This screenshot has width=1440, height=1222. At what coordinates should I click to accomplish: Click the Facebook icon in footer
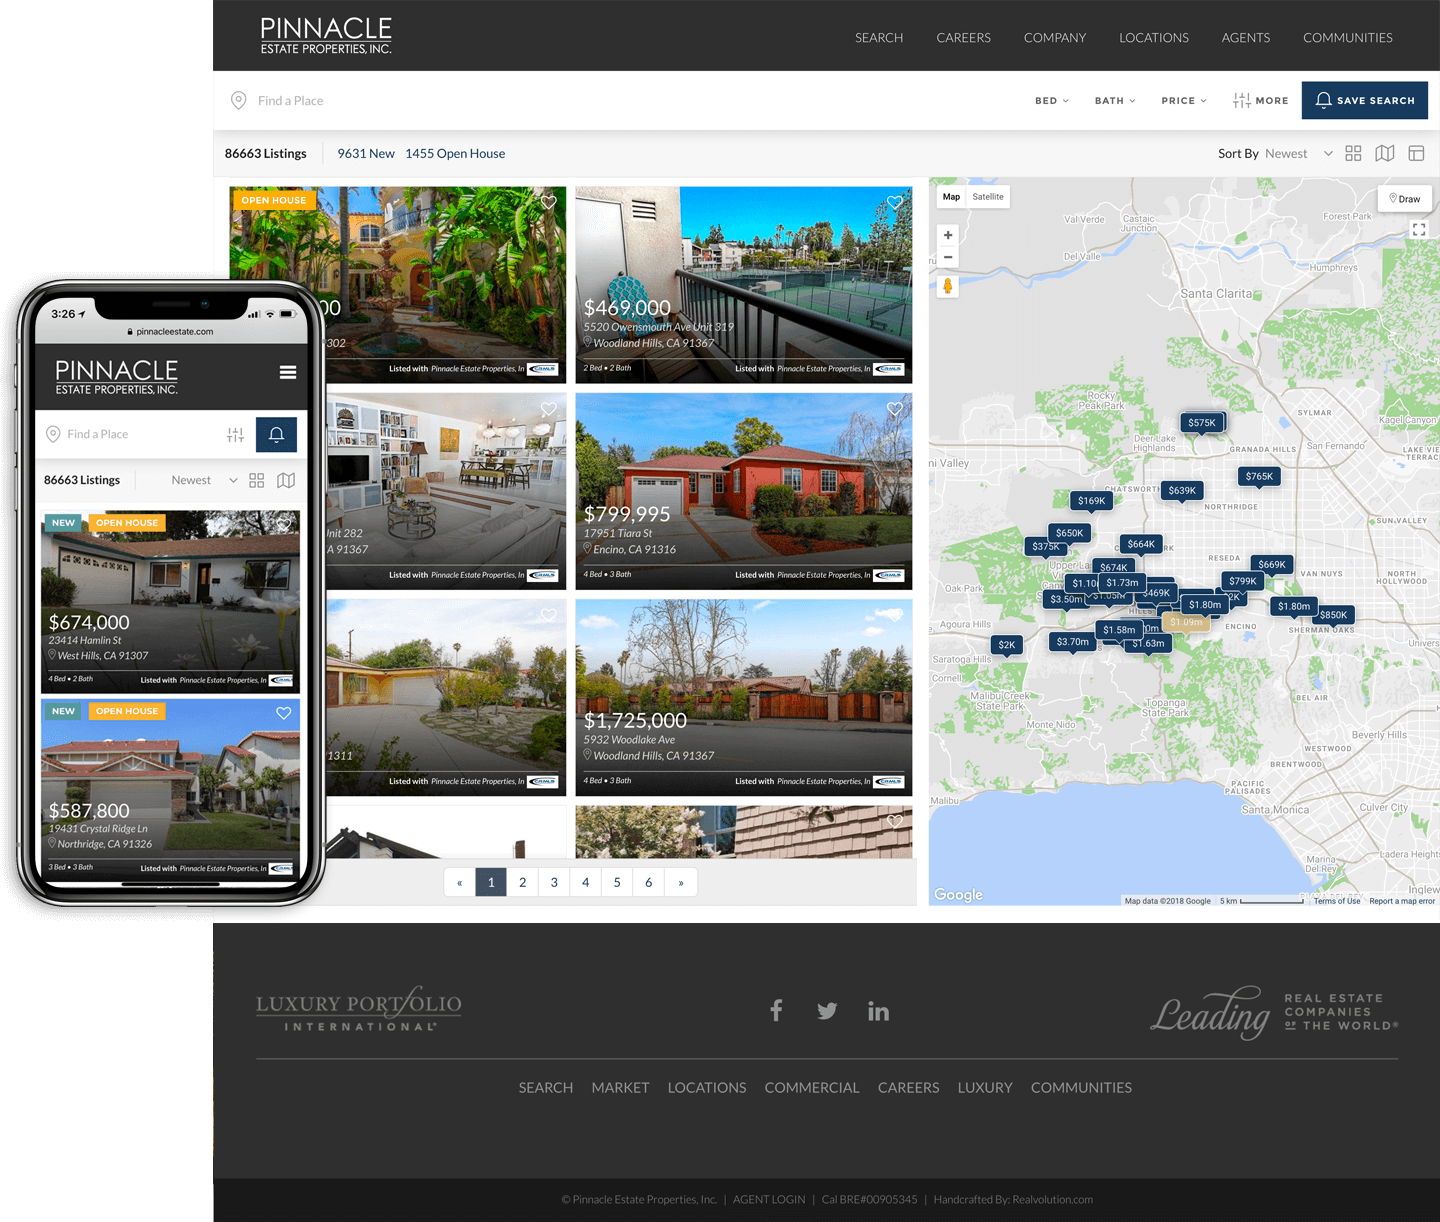(776, 1011)
